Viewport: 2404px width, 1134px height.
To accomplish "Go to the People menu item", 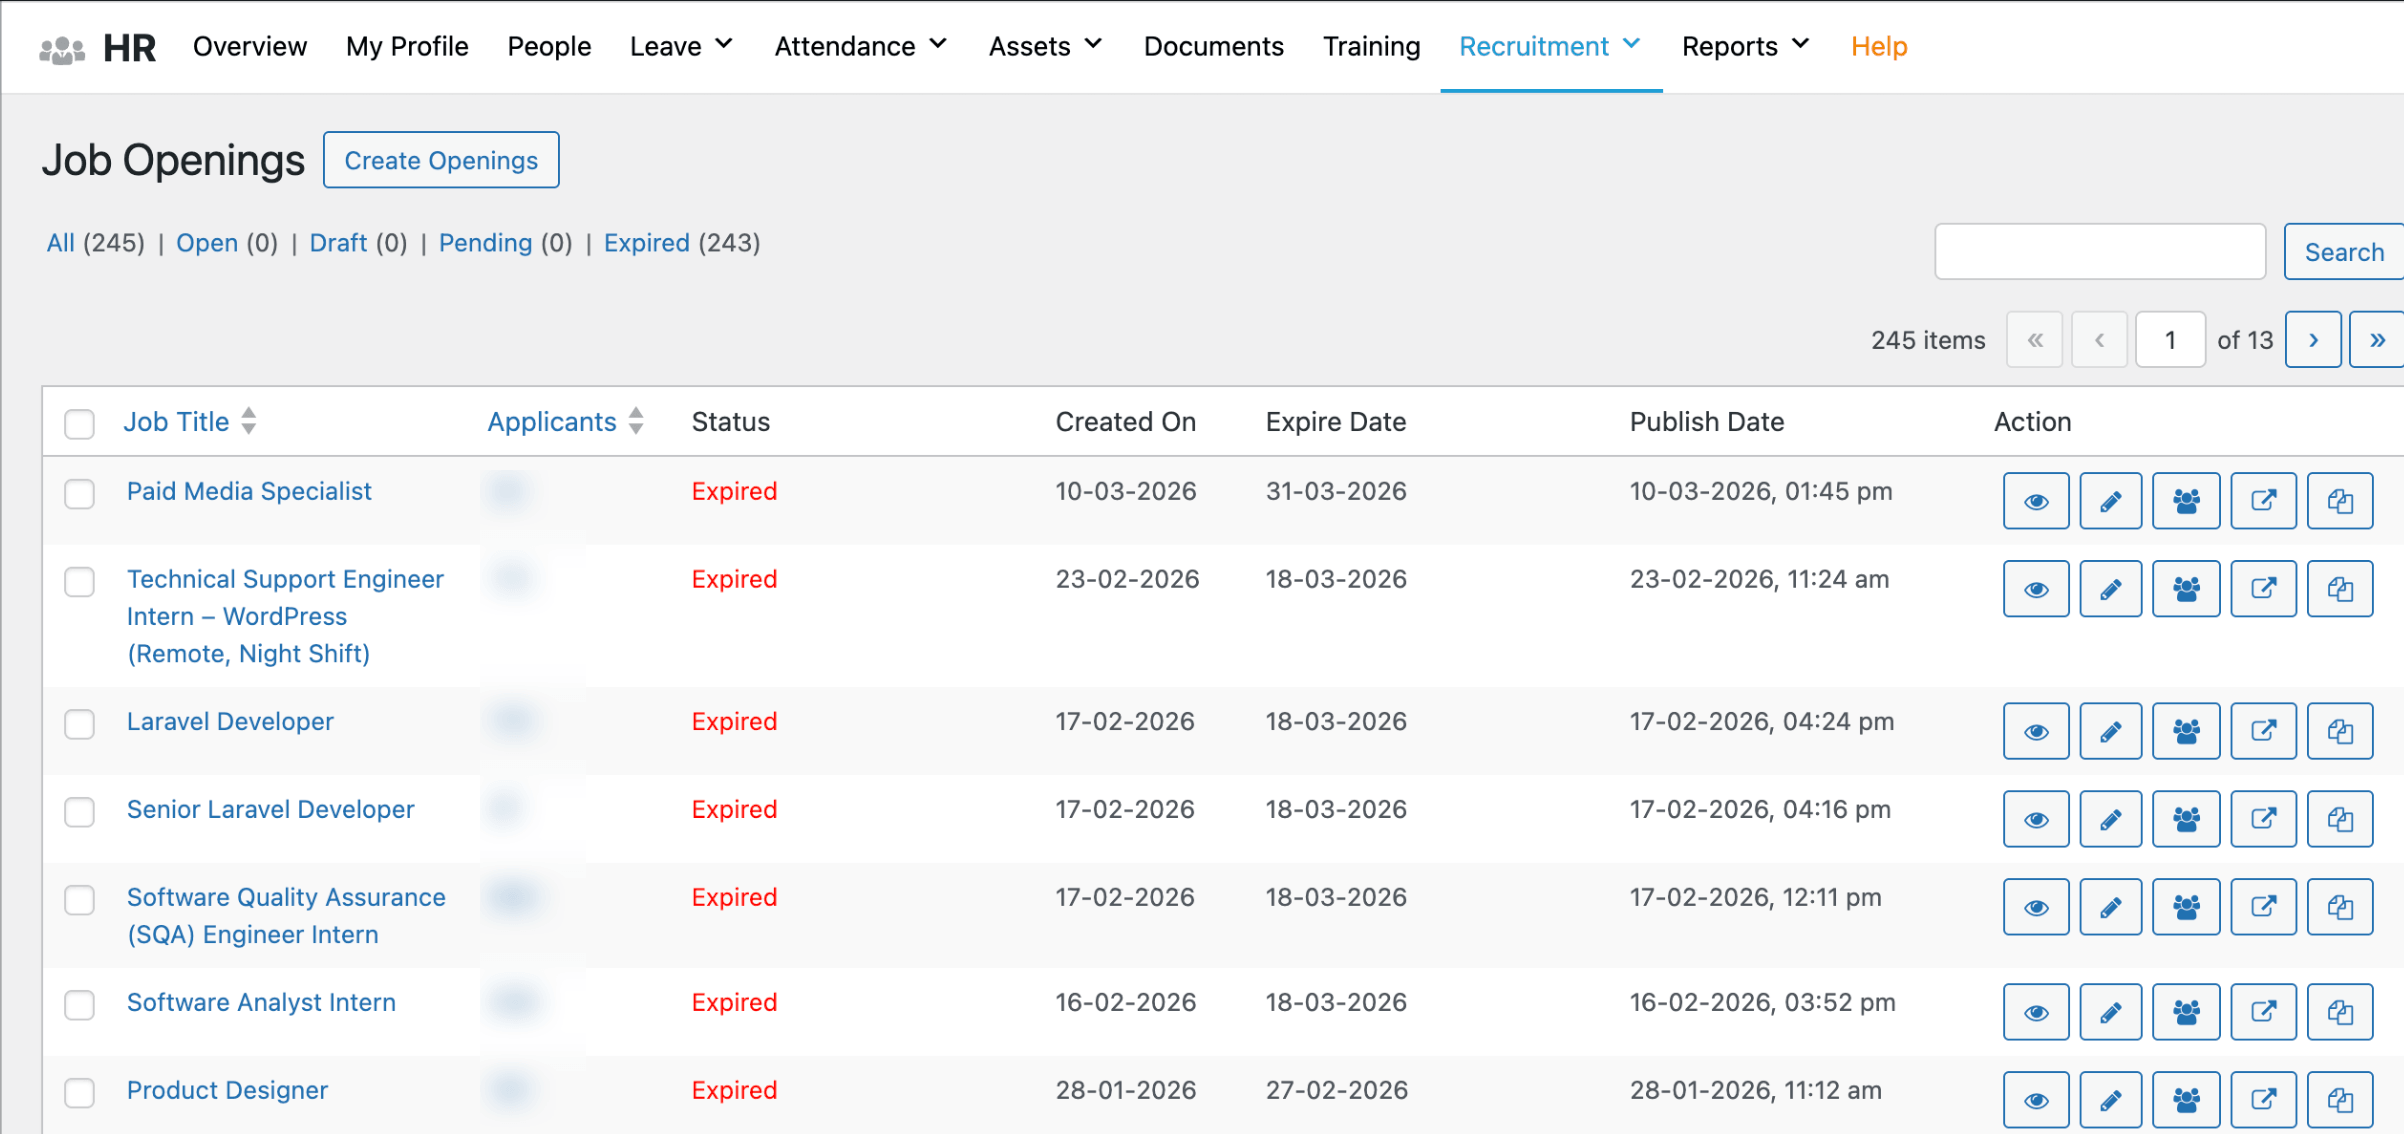I will (549, 46).
